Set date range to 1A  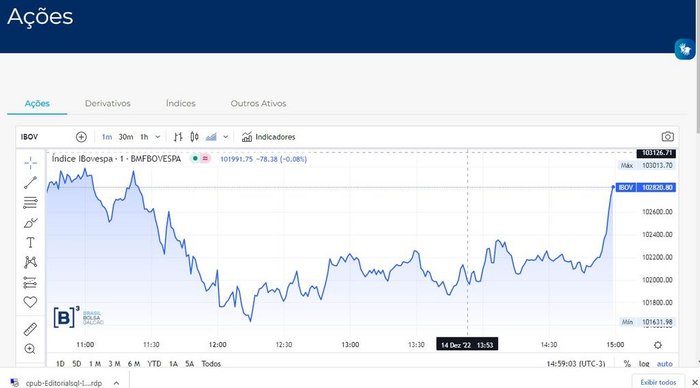coord(173,364)
